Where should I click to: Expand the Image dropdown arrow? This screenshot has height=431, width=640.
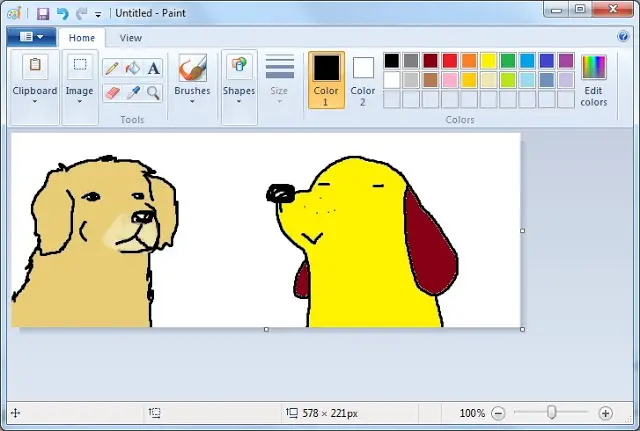(x=80, y=101)
